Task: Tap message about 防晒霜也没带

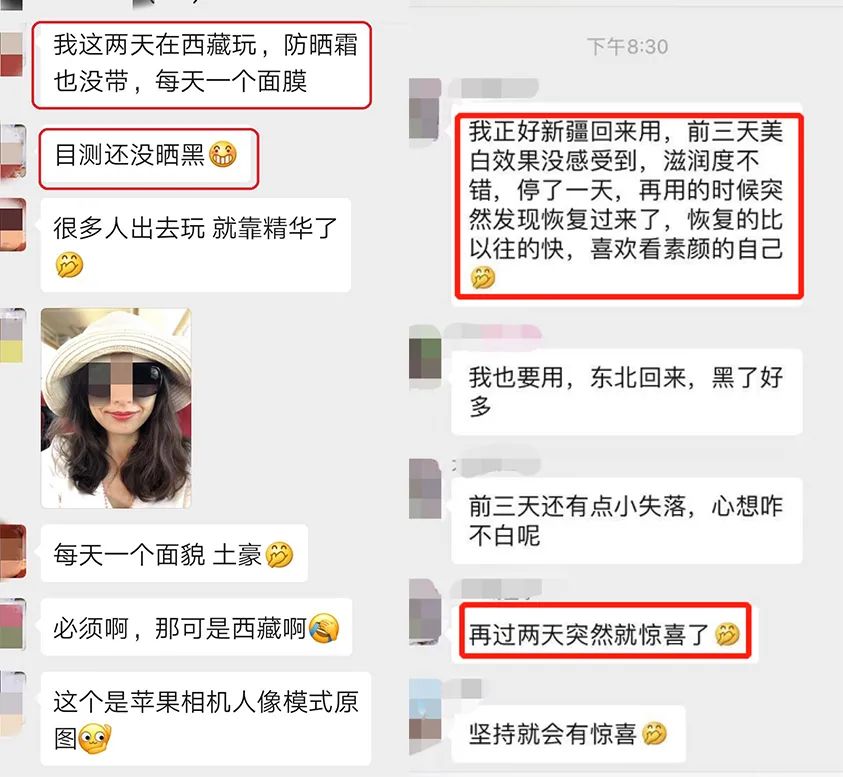Action: 202,65
